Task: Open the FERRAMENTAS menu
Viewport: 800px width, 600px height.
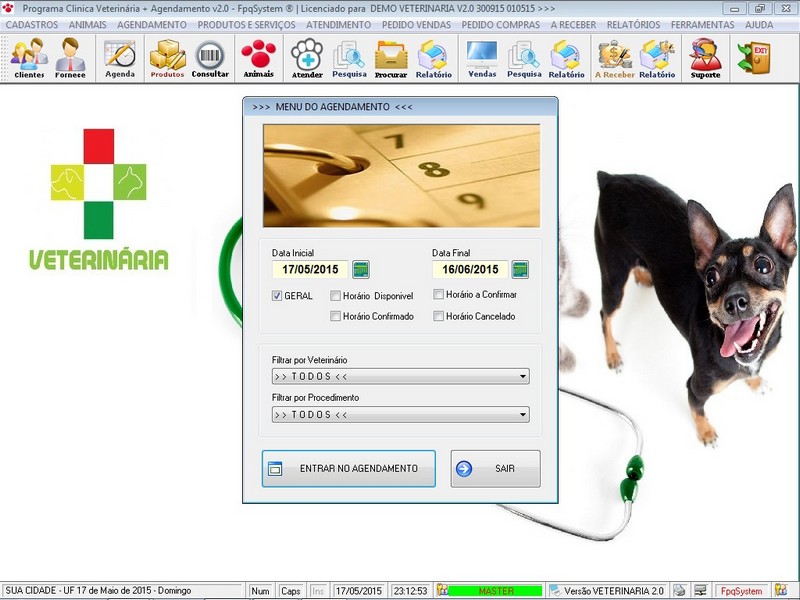Action: 703,24
